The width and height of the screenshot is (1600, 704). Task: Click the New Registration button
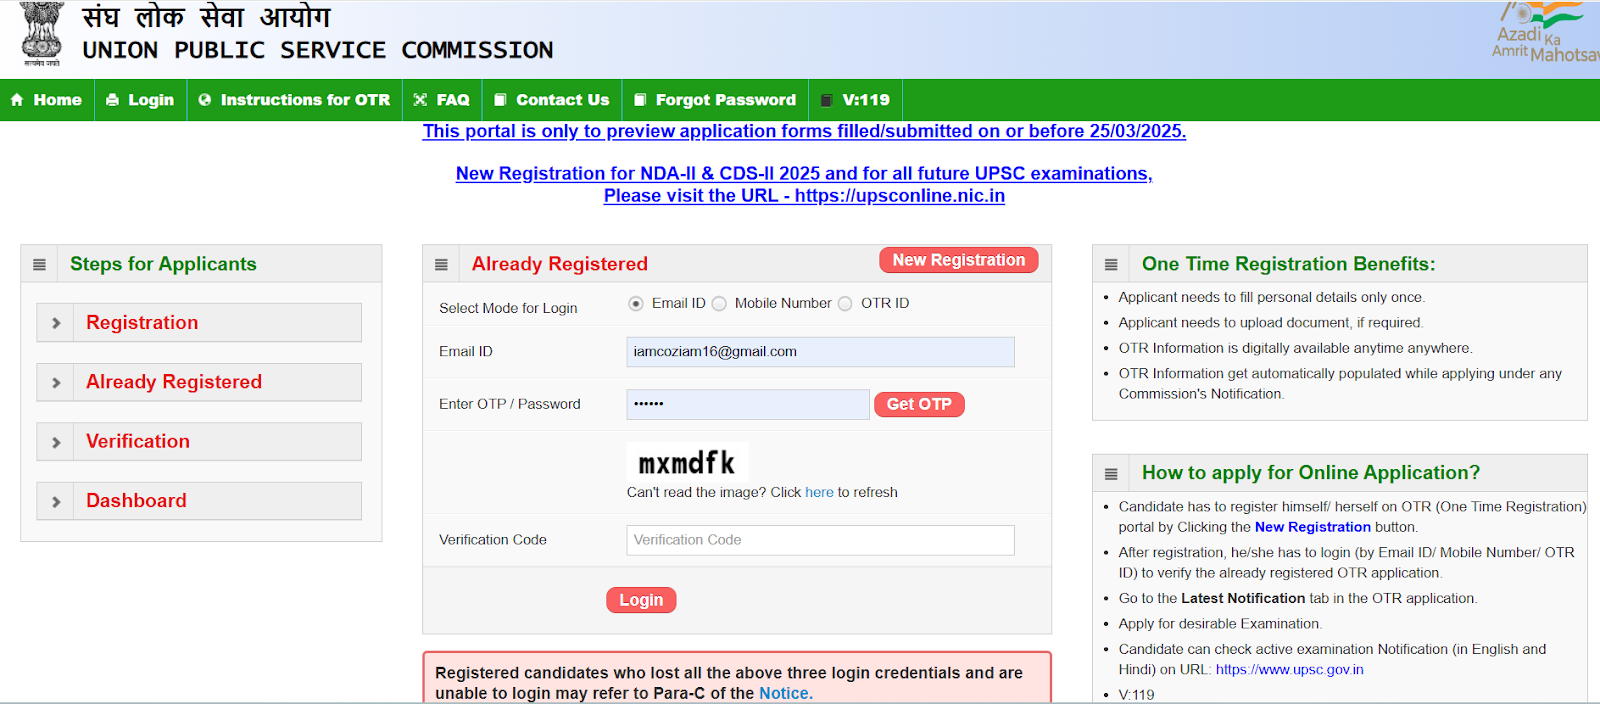click(x=959, y=260)
